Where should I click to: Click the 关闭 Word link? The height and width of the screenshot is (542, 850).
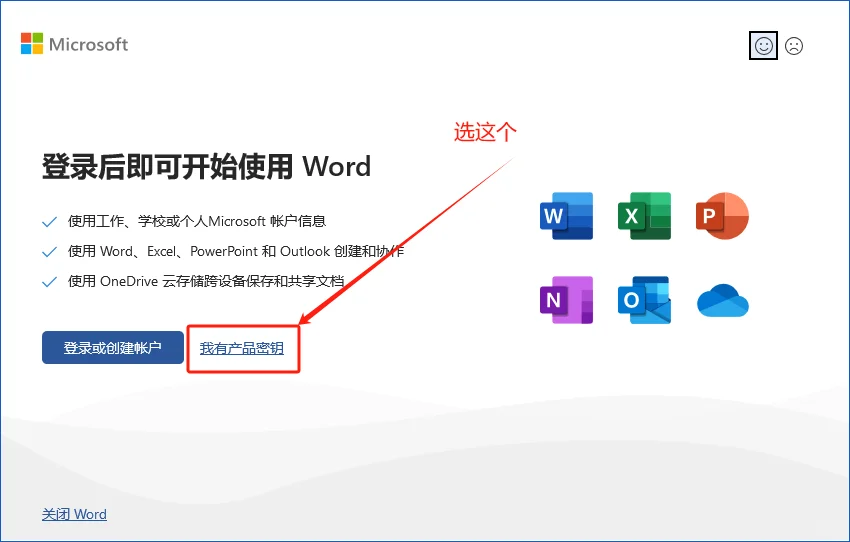coord(74,514)
